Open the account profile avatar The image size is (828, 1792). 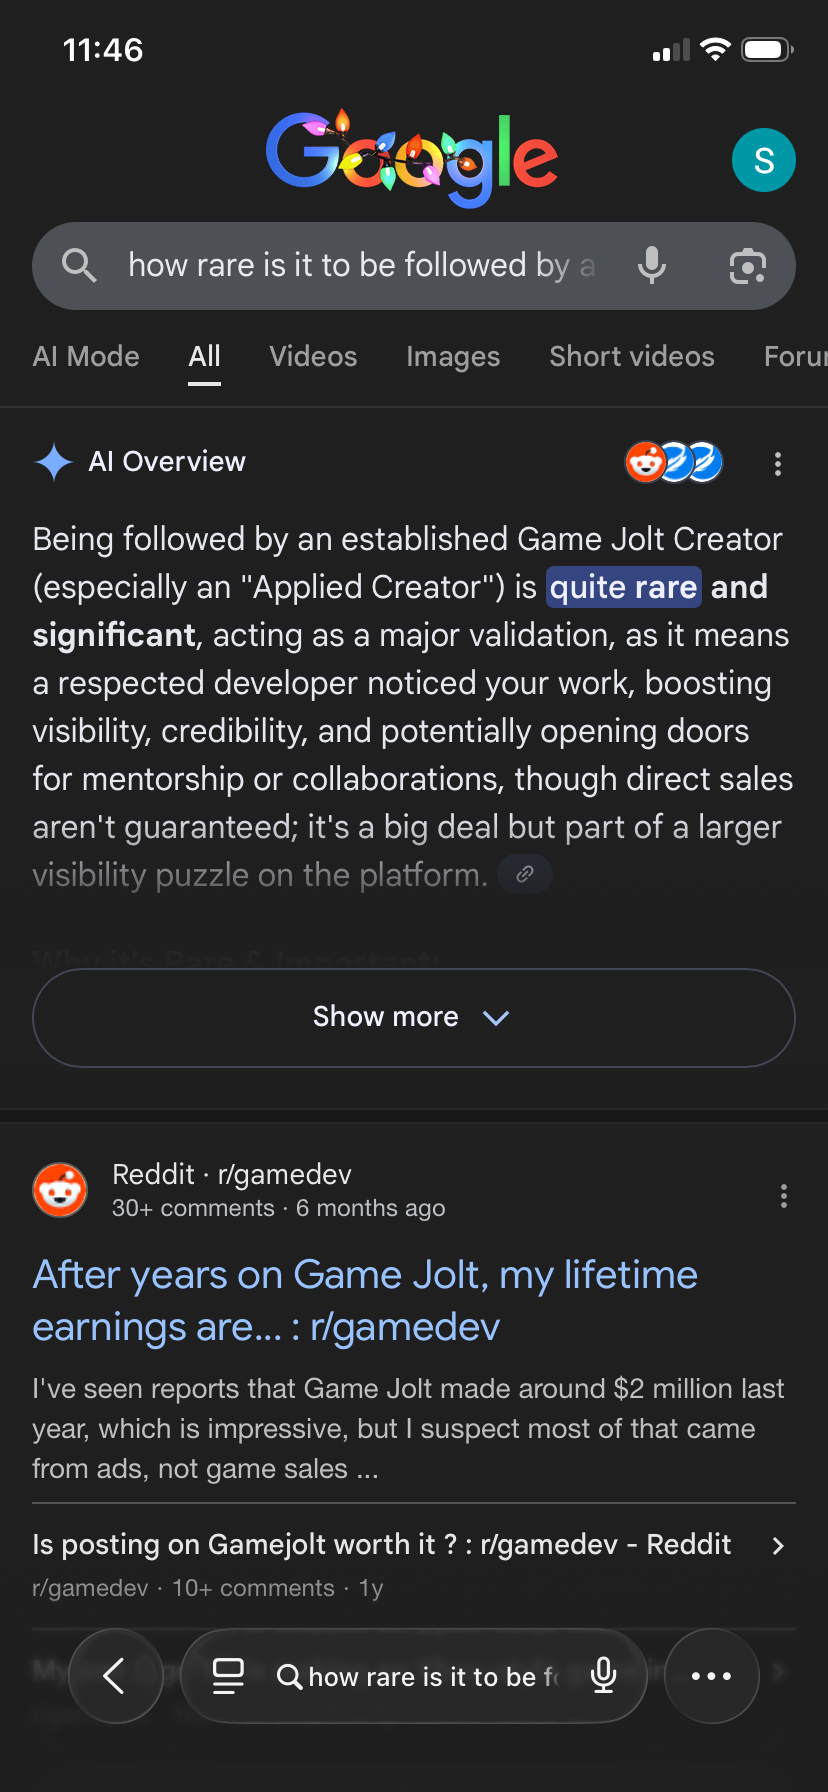(x=763, y=160)
